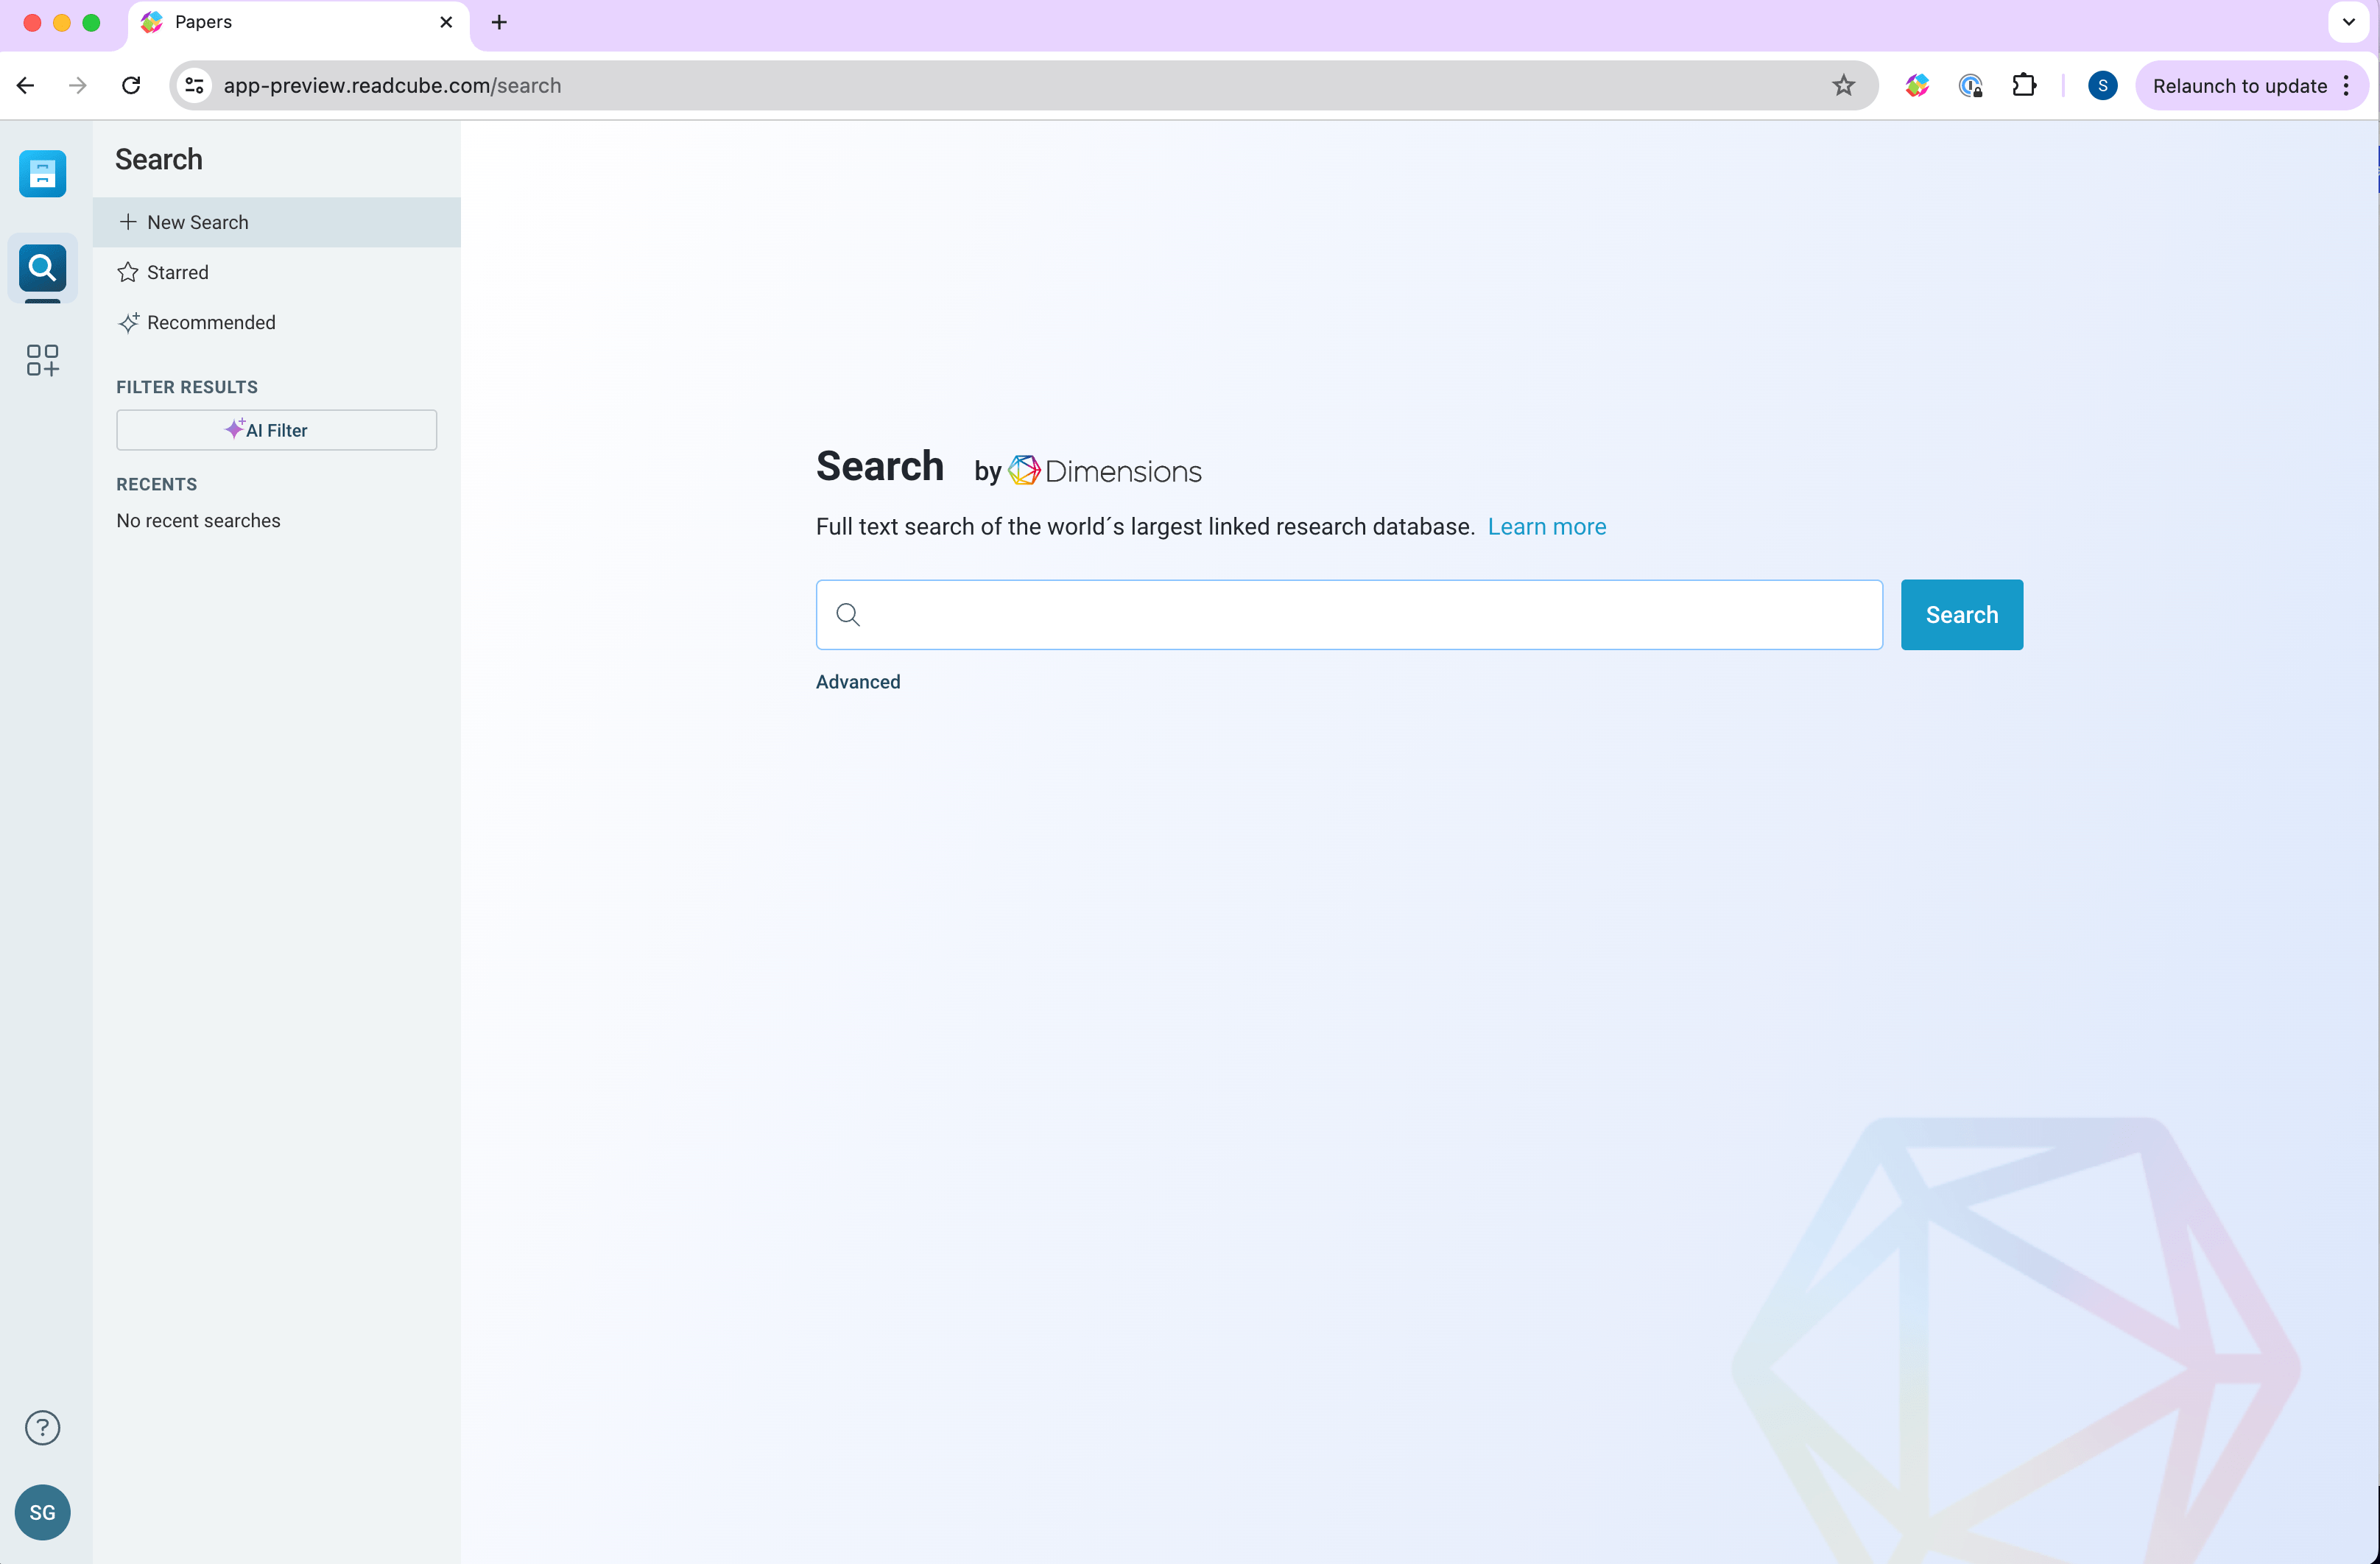View site information icon in address bar

(195, 86)
